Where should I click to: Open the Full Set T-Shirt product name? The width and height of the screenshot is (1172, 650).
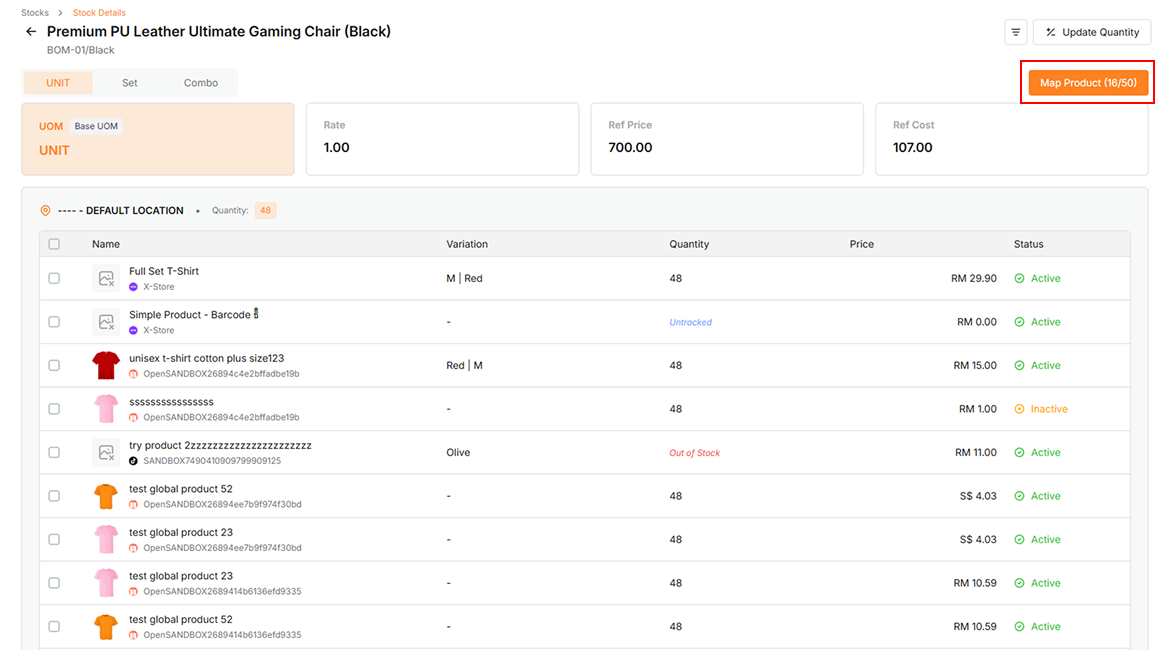(x=164, y=271)
